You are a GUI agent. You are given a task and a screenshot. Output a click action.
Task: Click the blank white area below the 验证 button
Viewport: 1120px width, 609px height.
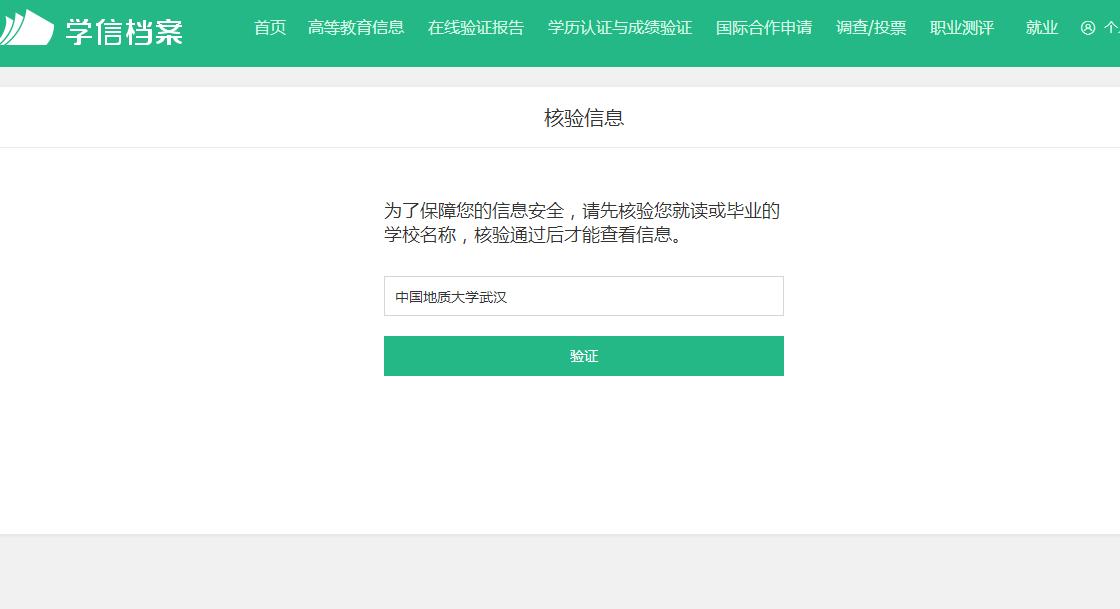[x=583, y=455]
